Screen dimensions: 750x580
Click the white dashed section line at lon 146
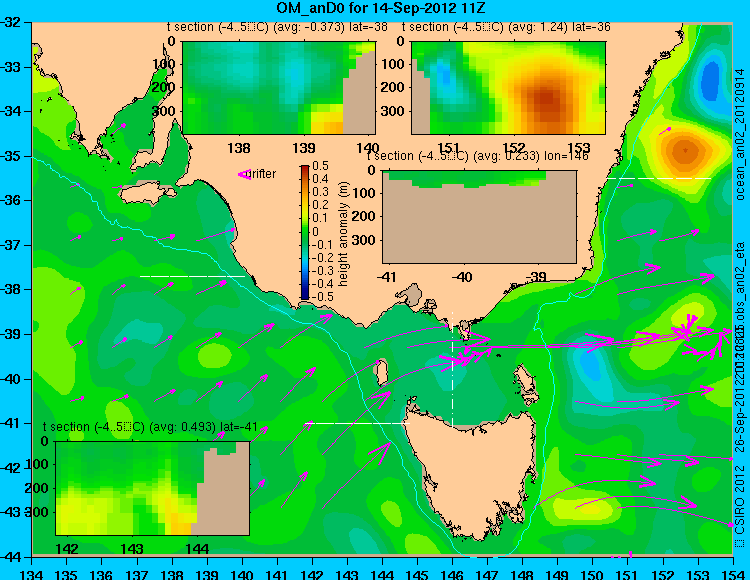click(452, 368)
